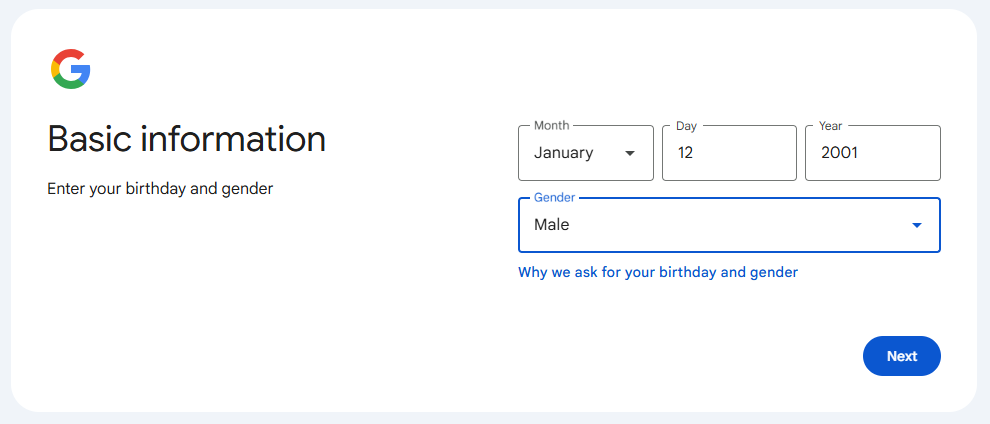Screen dimensions: 990x424
Task: Click the Month dropdown arrow
Action: (629, 153)
